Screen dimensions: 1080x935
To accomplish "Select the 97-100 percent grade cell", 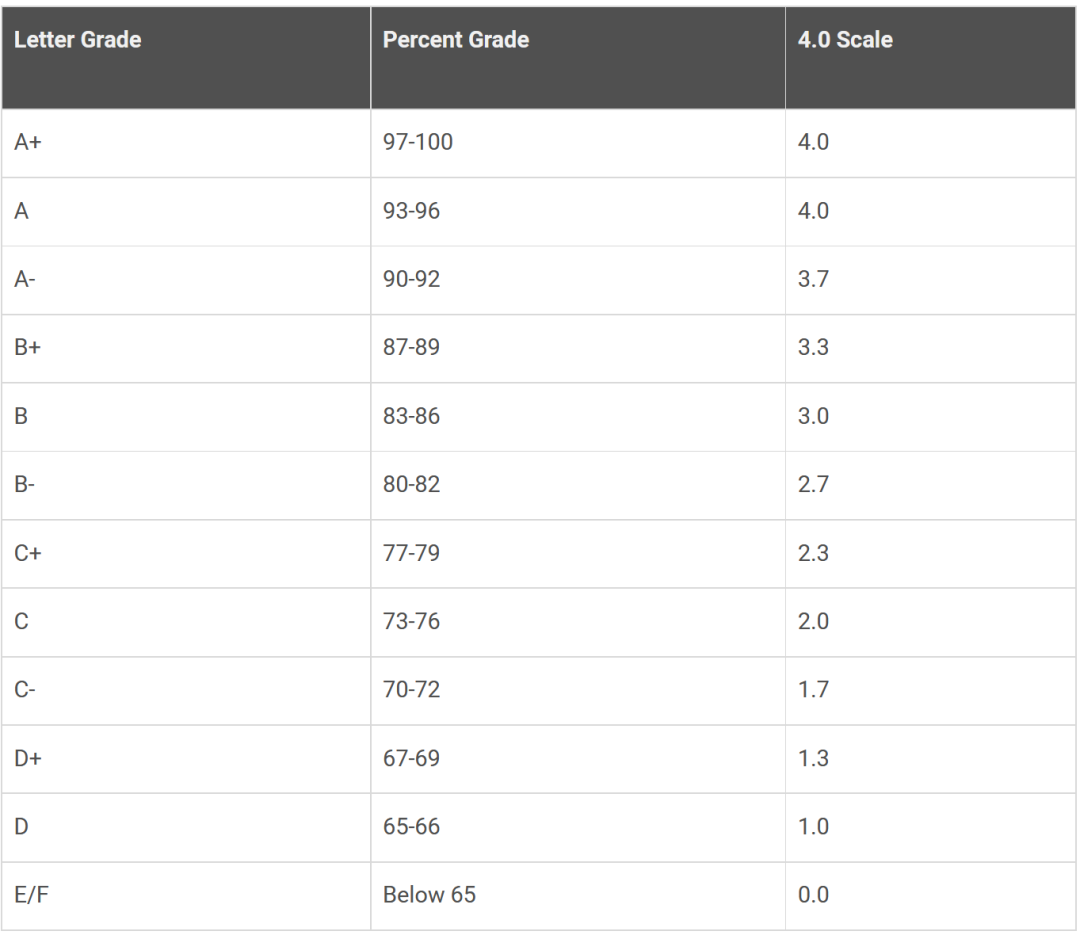I will pos(578,143).
